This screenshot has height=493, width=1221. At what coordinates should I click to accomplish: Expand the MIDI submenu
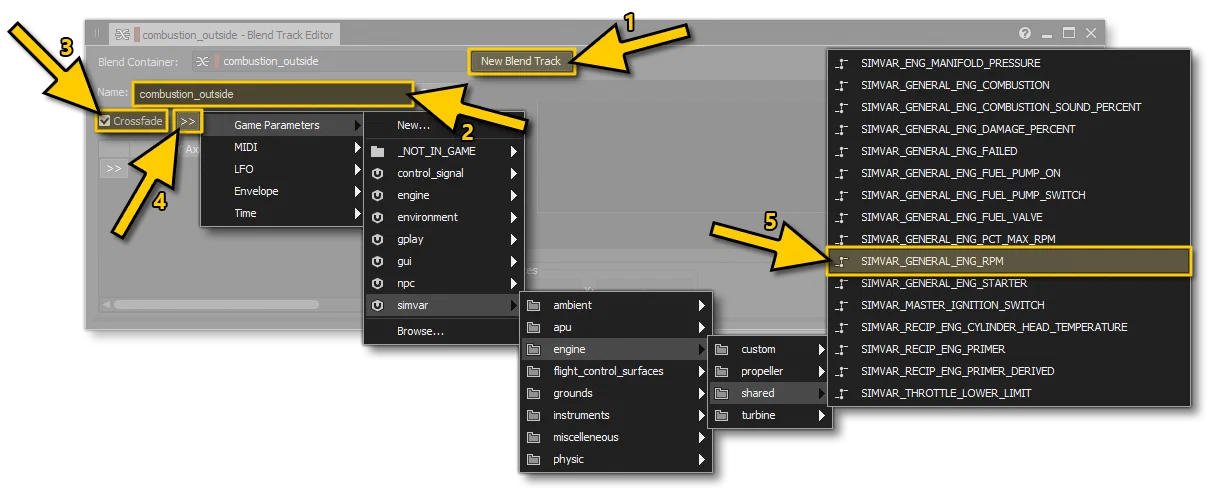[283, 147]
